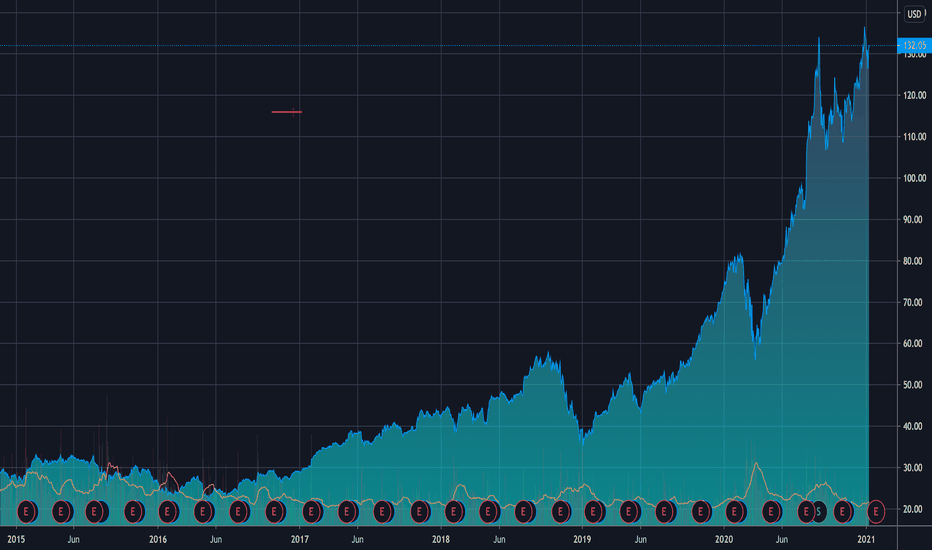Click the 2018 label on time axis
This screenshot has height=550, width=932.
pyautogui.click(x=440, y=539)
